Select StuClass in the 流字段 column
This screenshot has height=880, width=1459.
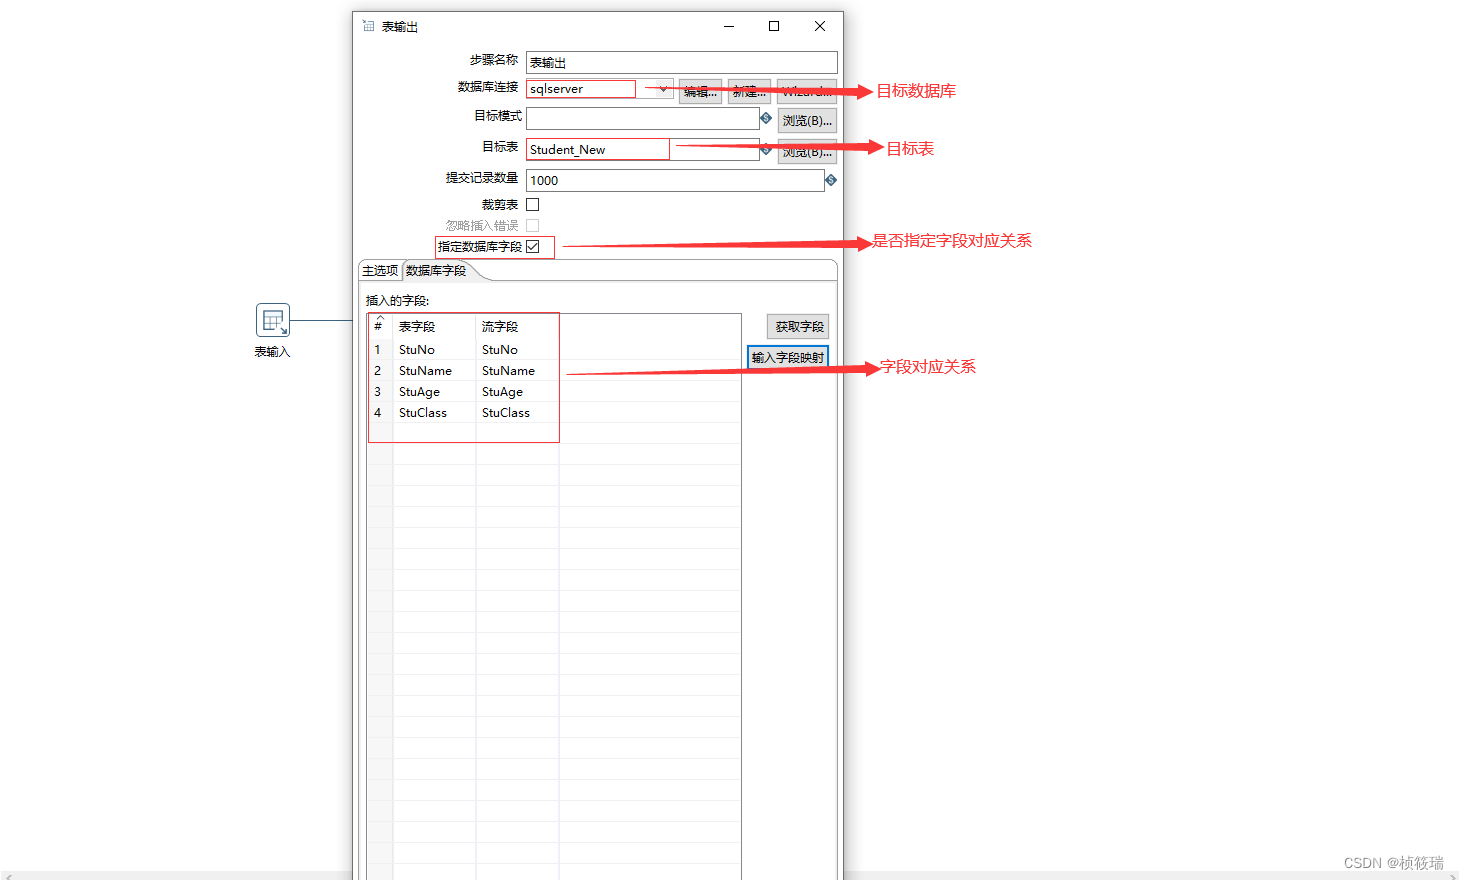coord(506,413)
